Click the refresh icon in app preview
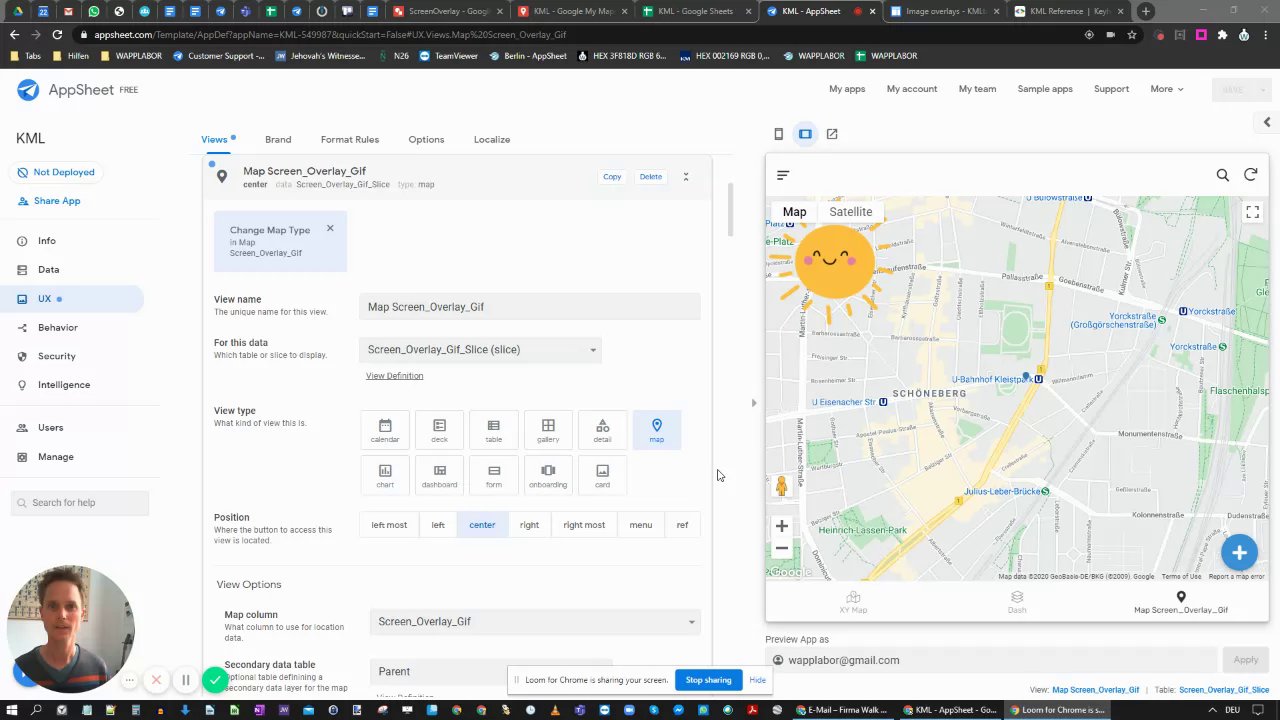 pyautogui.click(x=1250, y=175)
